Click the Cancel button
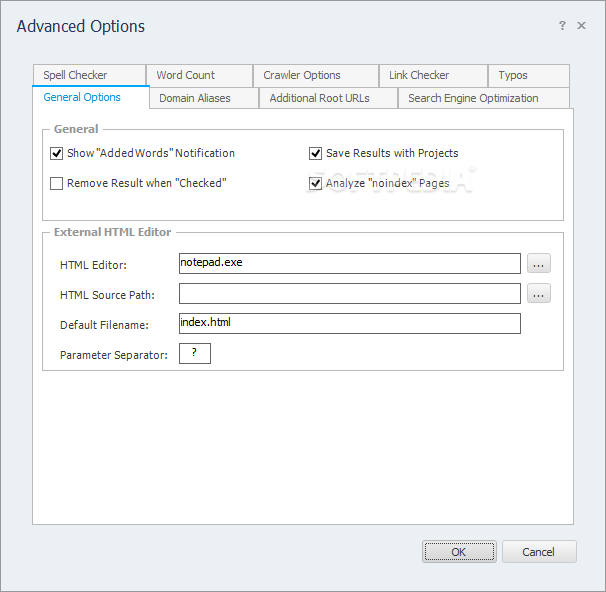 (x=539, y=551)
